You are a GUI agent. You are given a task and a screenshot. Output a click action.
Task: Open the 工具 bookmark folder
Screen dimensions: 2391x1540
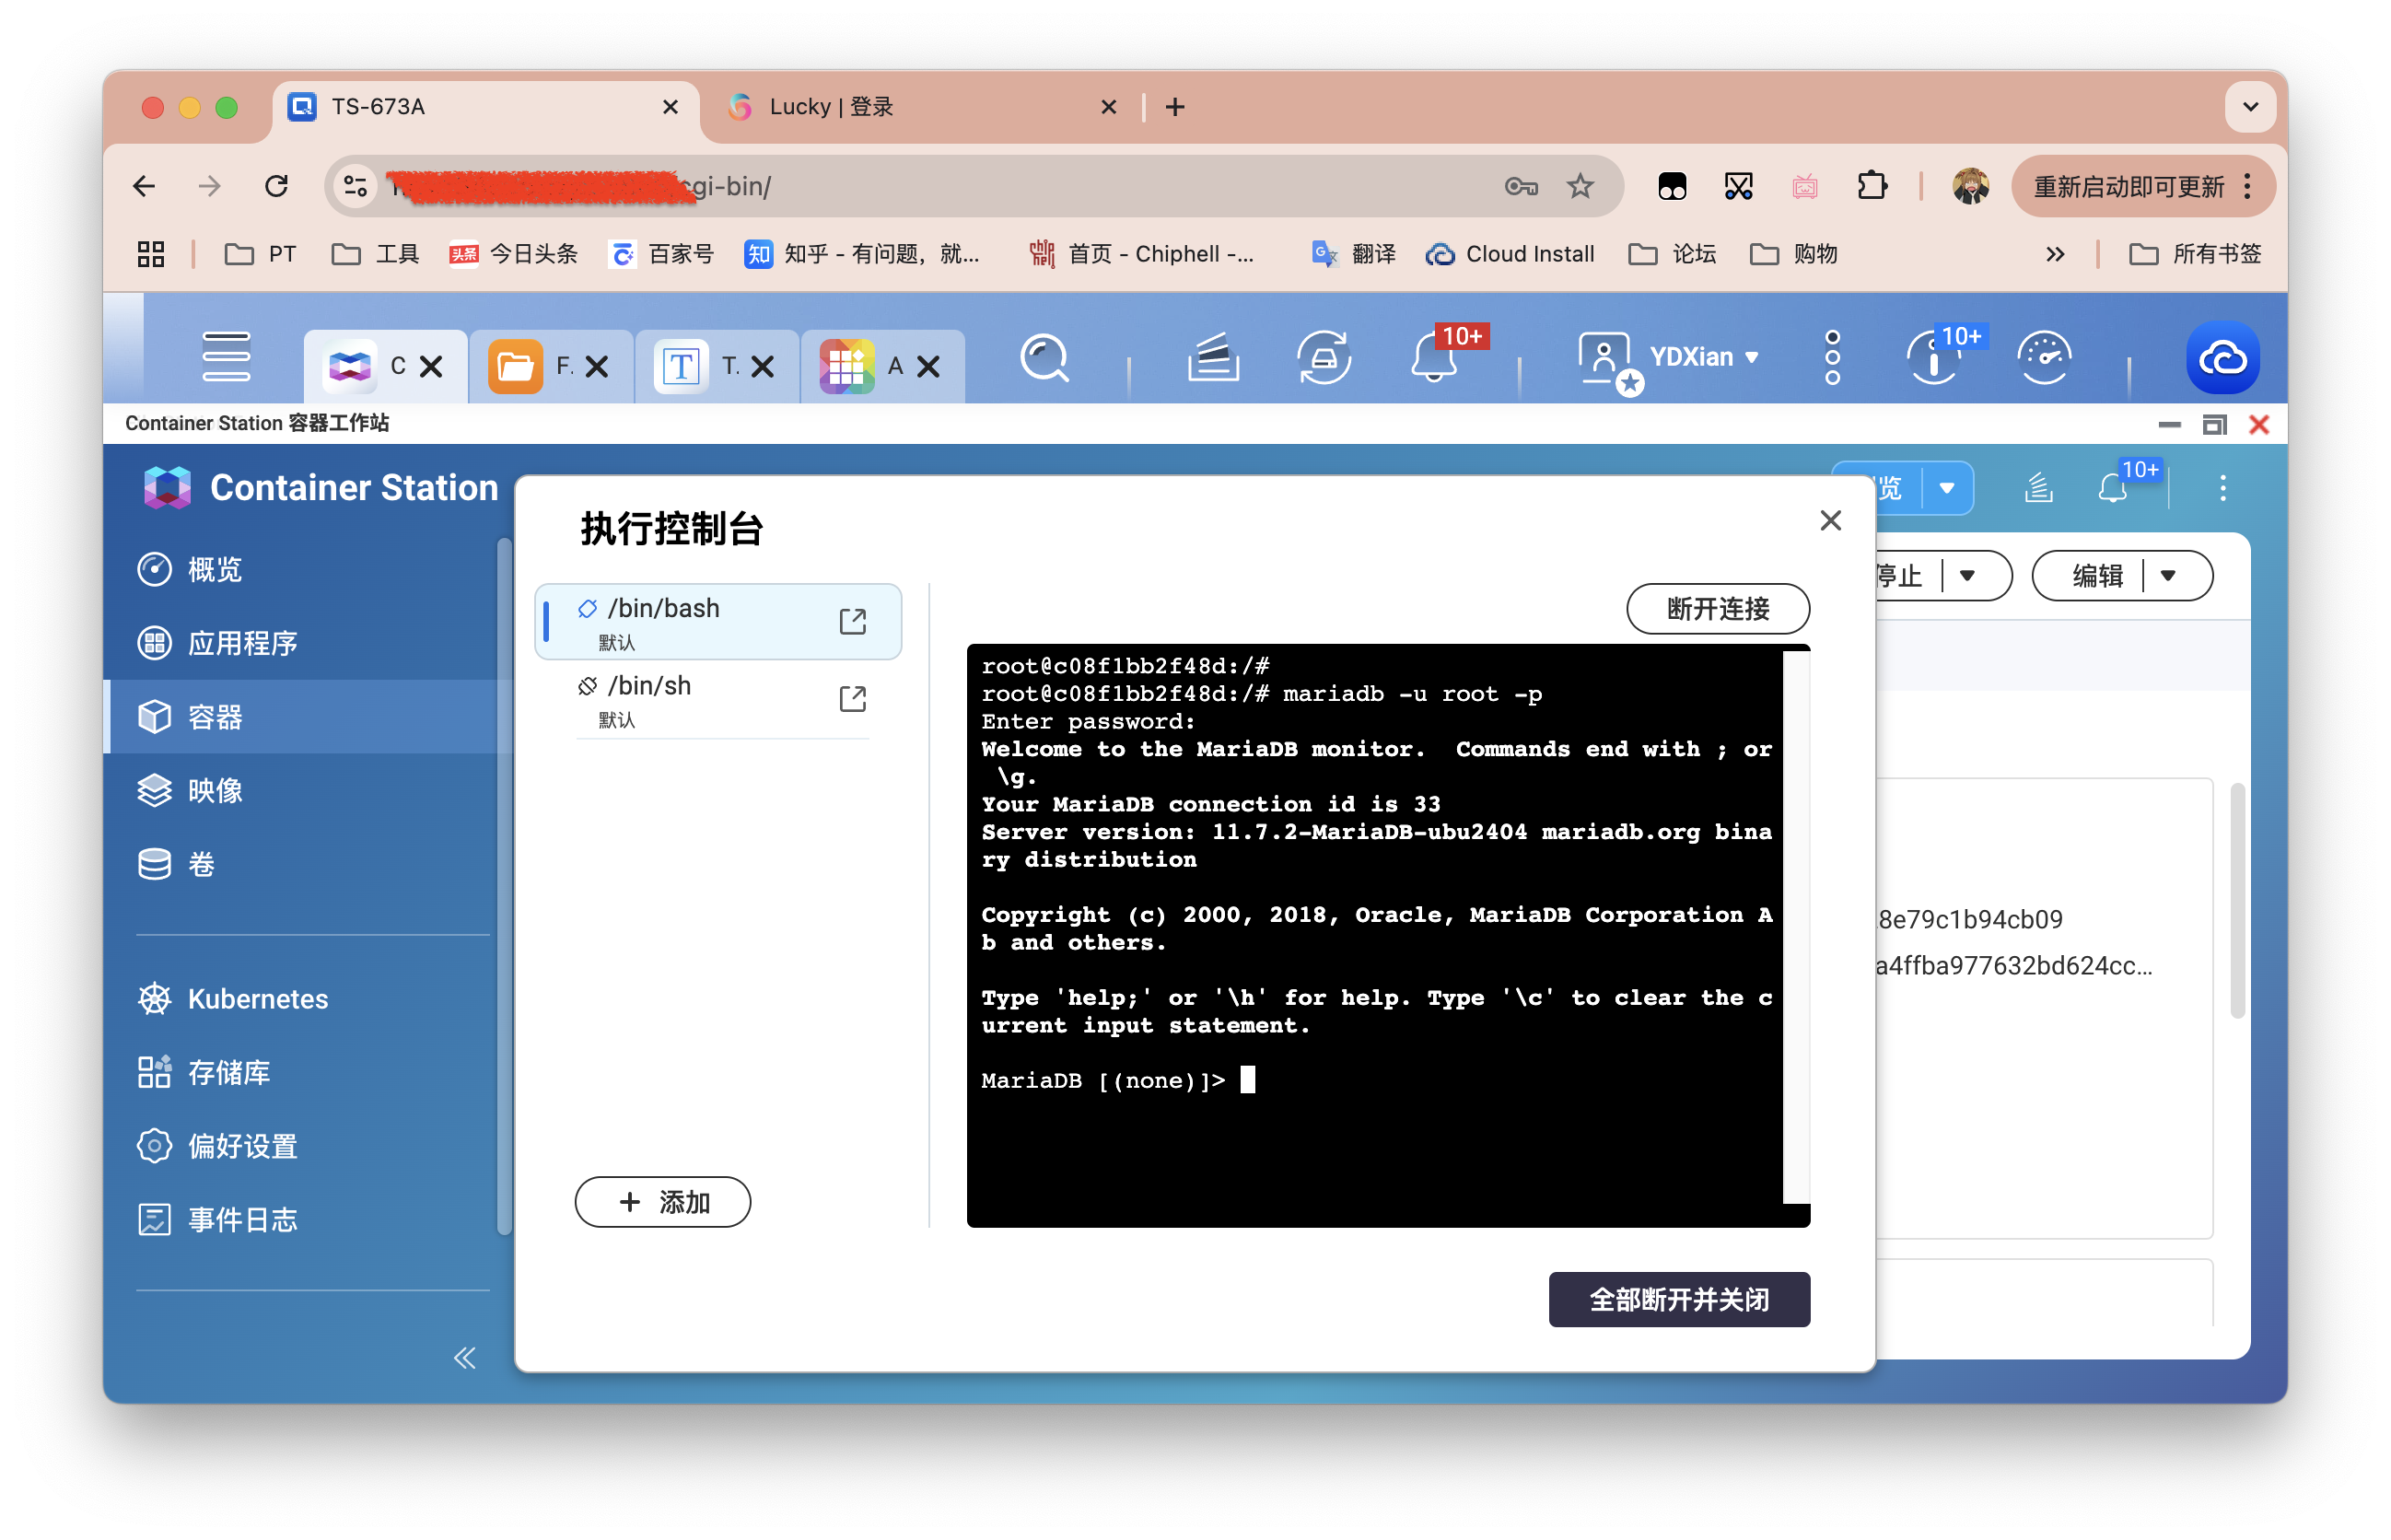pos(375,254)
